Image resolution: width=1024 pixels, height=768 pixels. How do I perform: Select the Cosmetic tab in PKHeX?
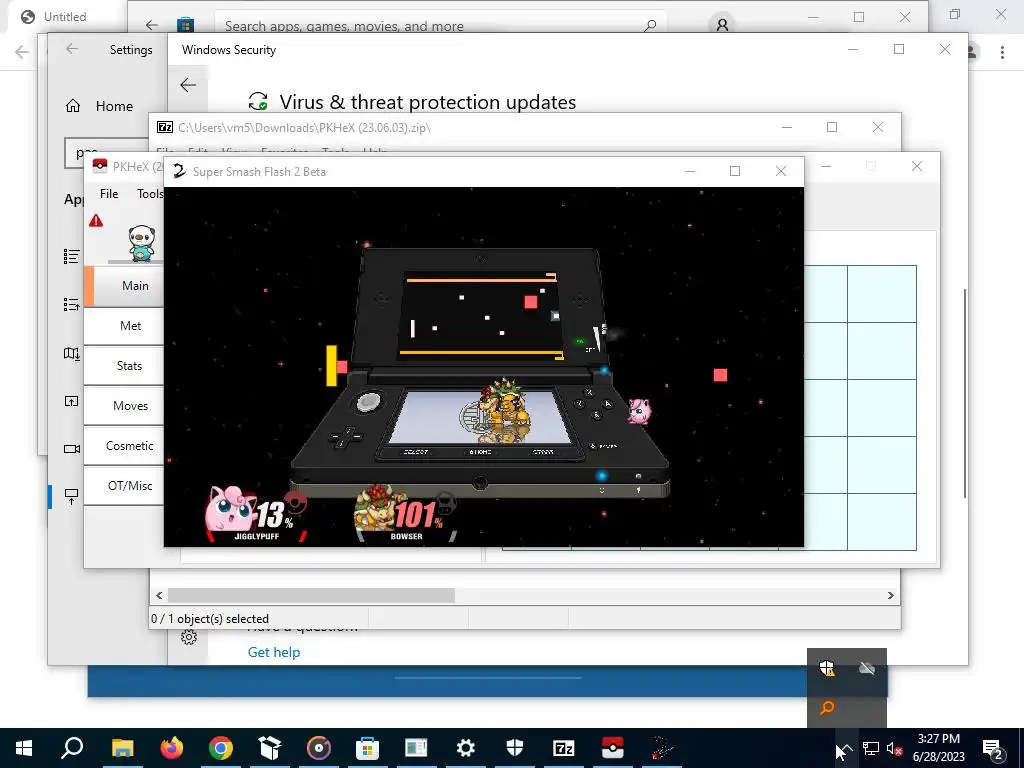point(124,445)
